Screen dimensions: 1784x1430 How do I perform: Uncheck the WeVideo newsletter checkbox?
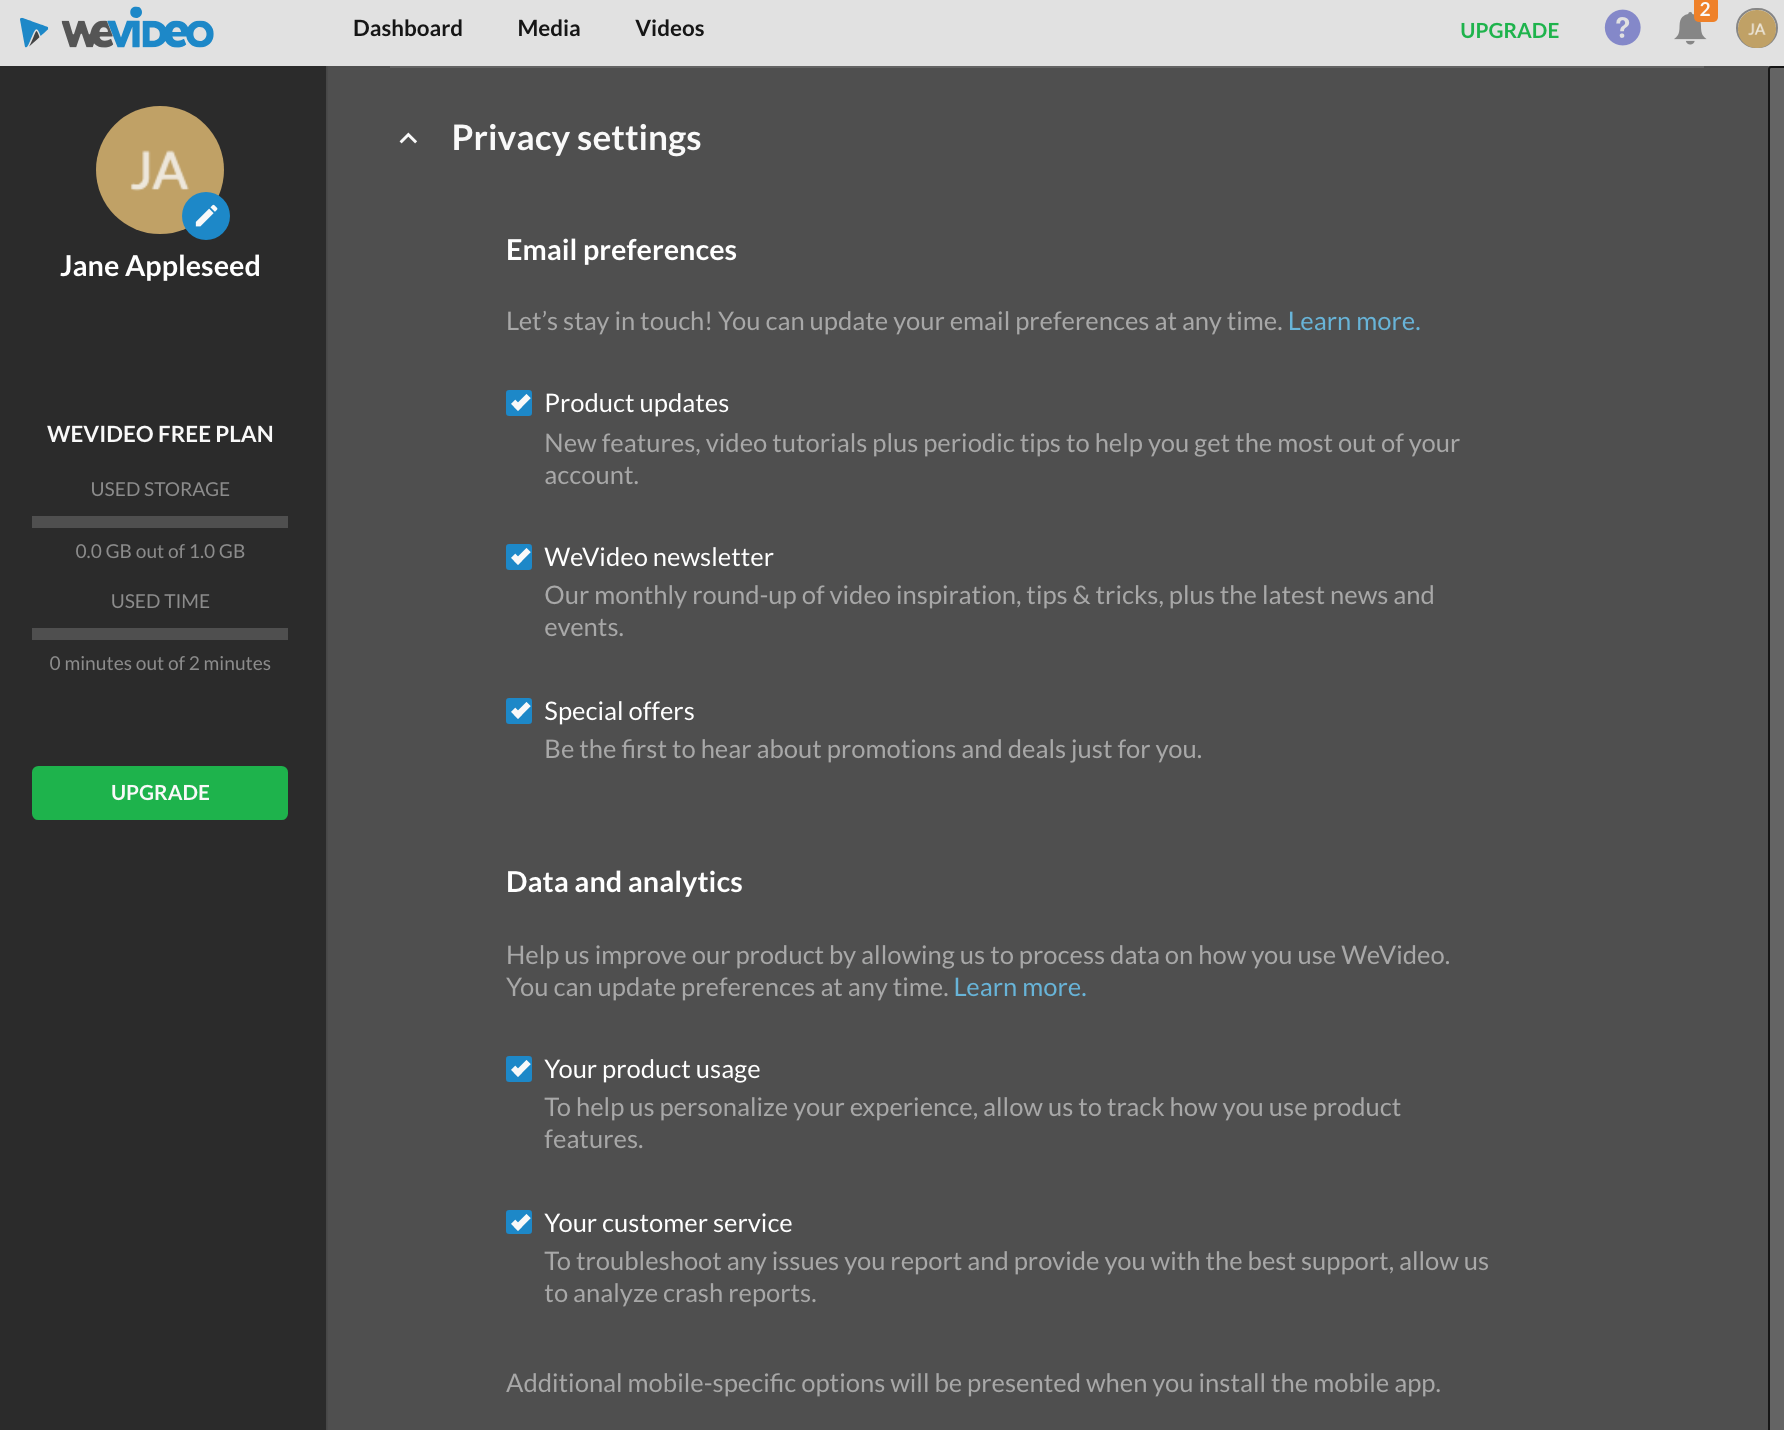point(519,557)
